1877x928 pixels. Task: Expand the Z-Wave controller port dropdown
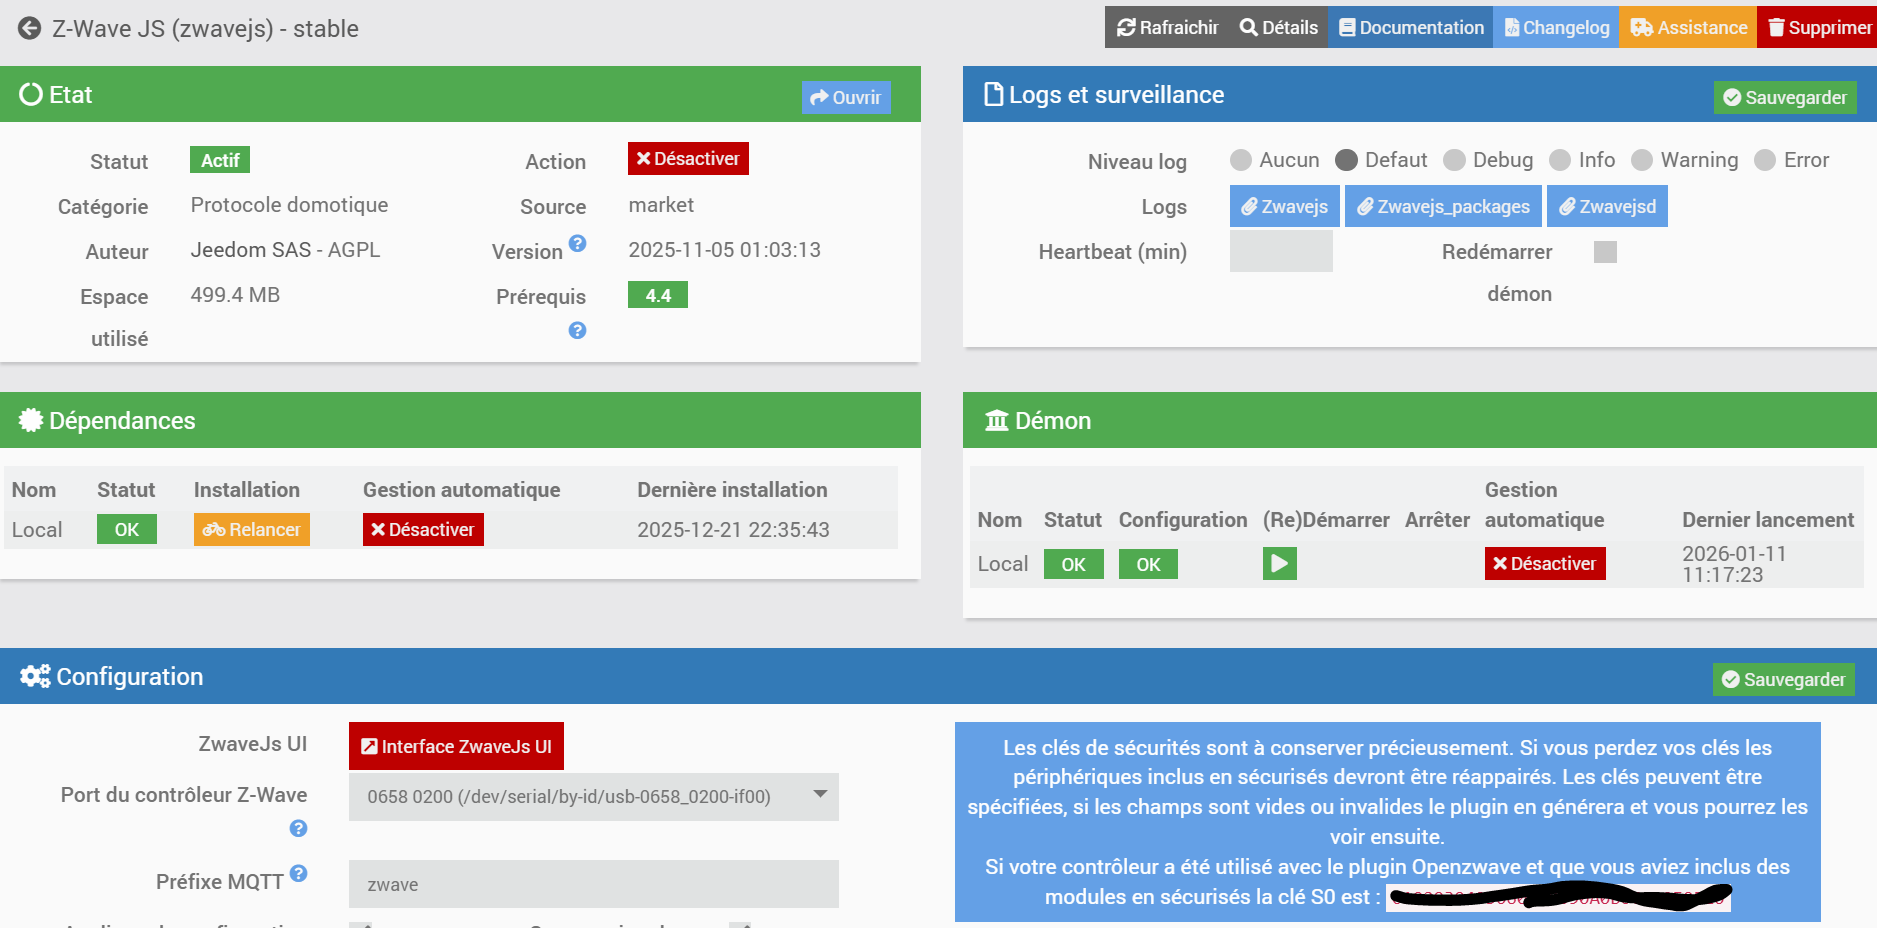tap(594, 797)
